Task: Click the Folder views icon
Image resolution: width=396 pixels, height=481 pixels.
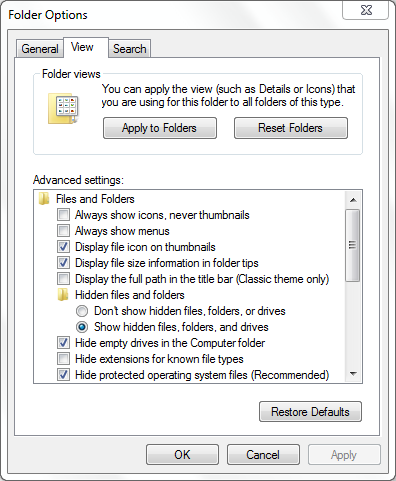Action: click(63, 108)
